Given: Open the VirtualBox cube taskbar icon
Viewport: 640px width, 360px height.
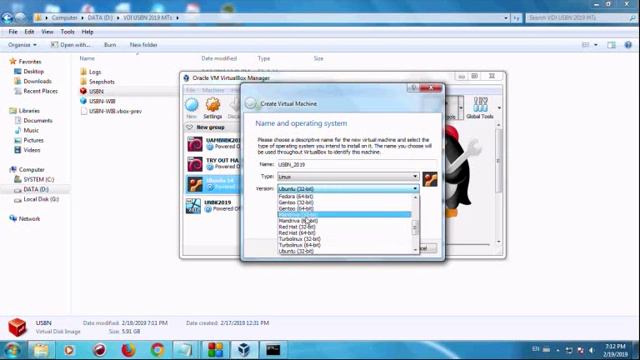Looking at the screenshot, I should (x=244, y=350).
